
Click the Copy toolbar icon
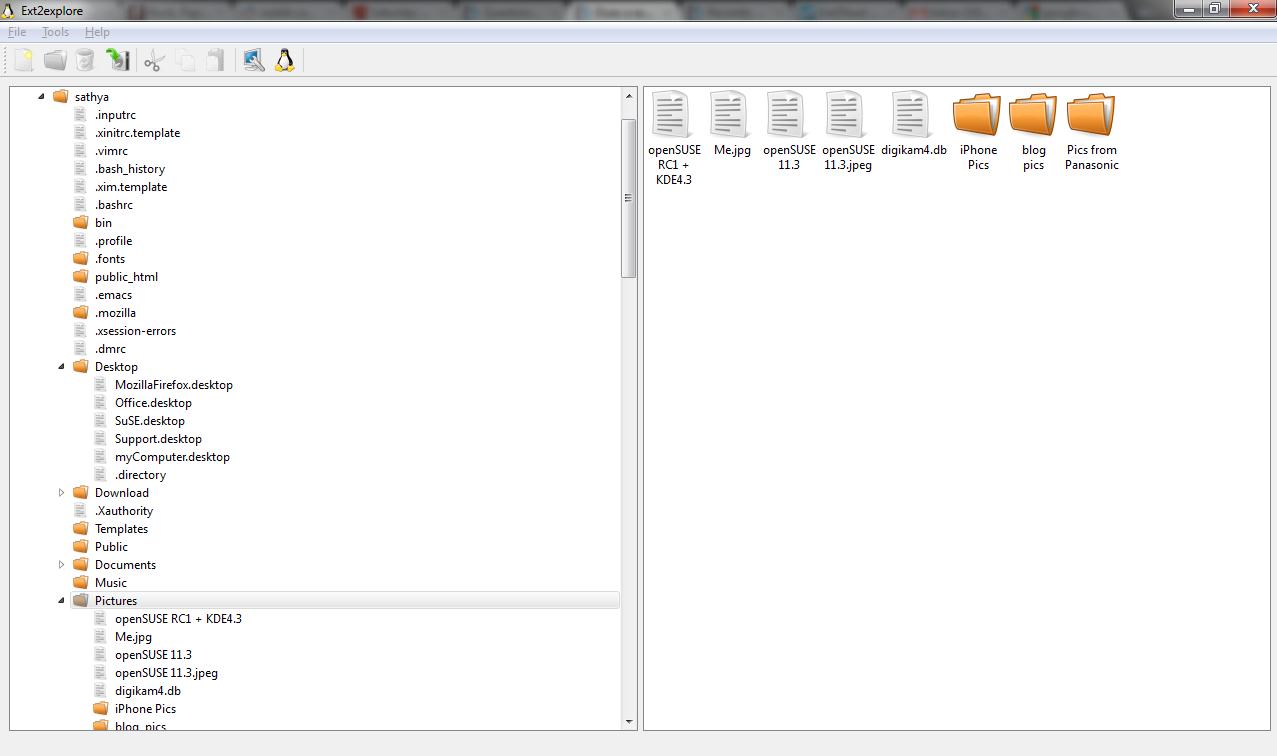185,61
